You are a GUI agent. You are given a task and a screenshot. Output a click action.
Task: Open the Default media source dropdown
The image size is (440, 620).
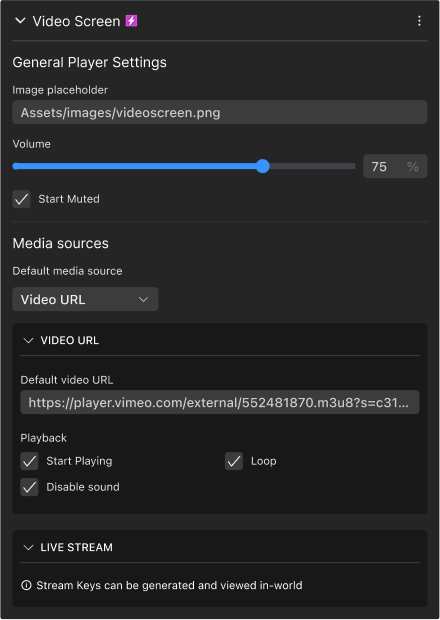(x=85, y=299)
